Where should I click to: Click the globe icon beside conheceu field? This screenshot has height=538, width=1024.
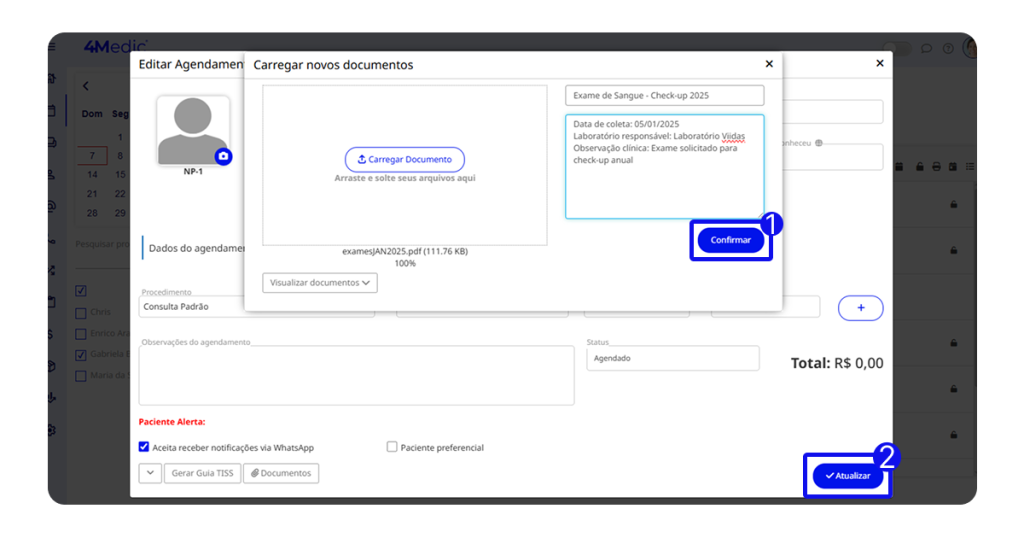tap(819, 143)
